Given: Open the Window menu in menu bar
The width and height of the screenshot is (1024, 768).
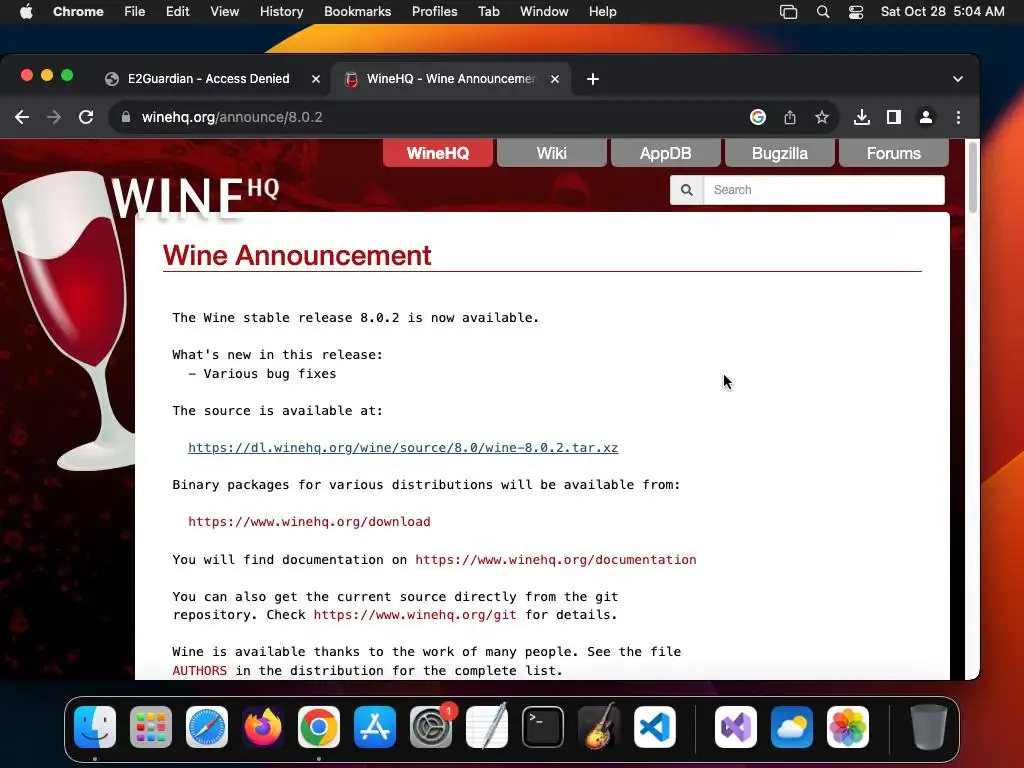Looking at the screenshot, I should point(543,12).
